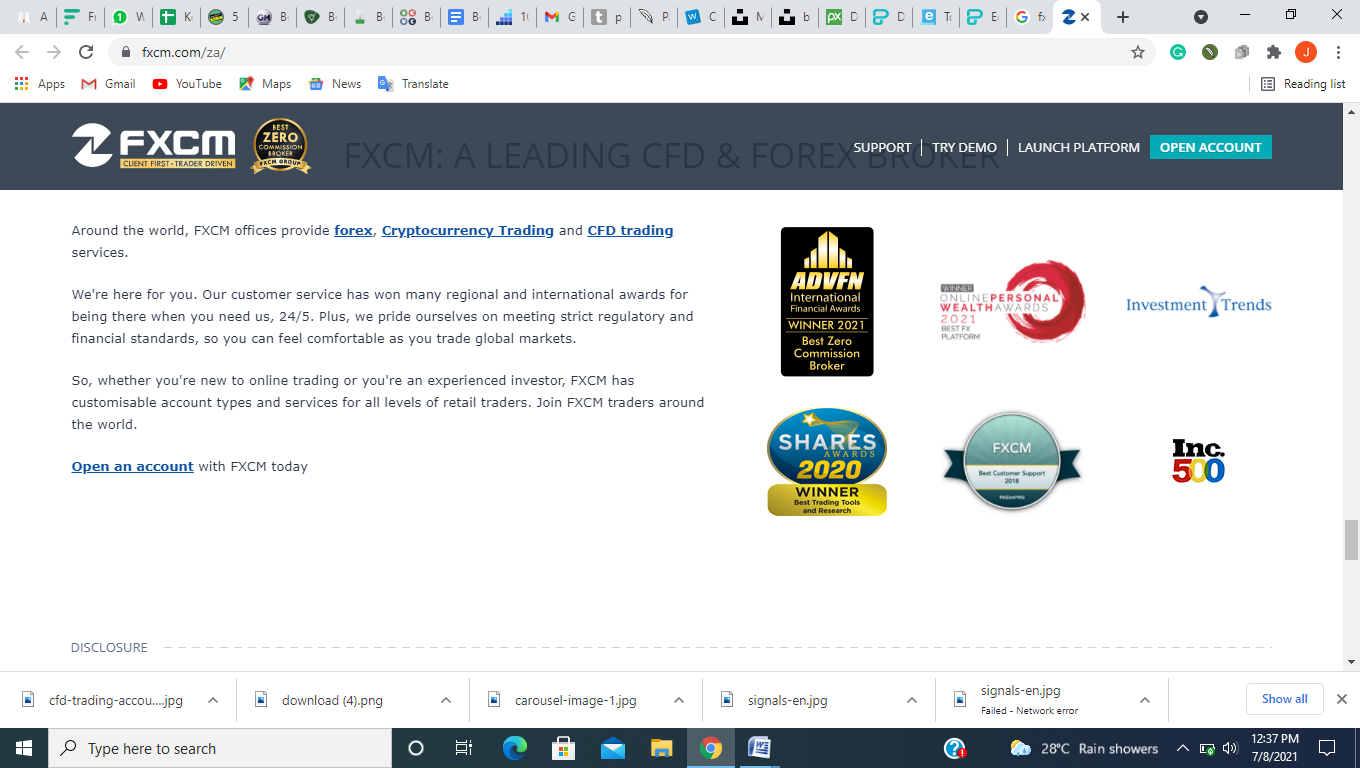Open the Chrome profile avatar J

point(1305,52)
